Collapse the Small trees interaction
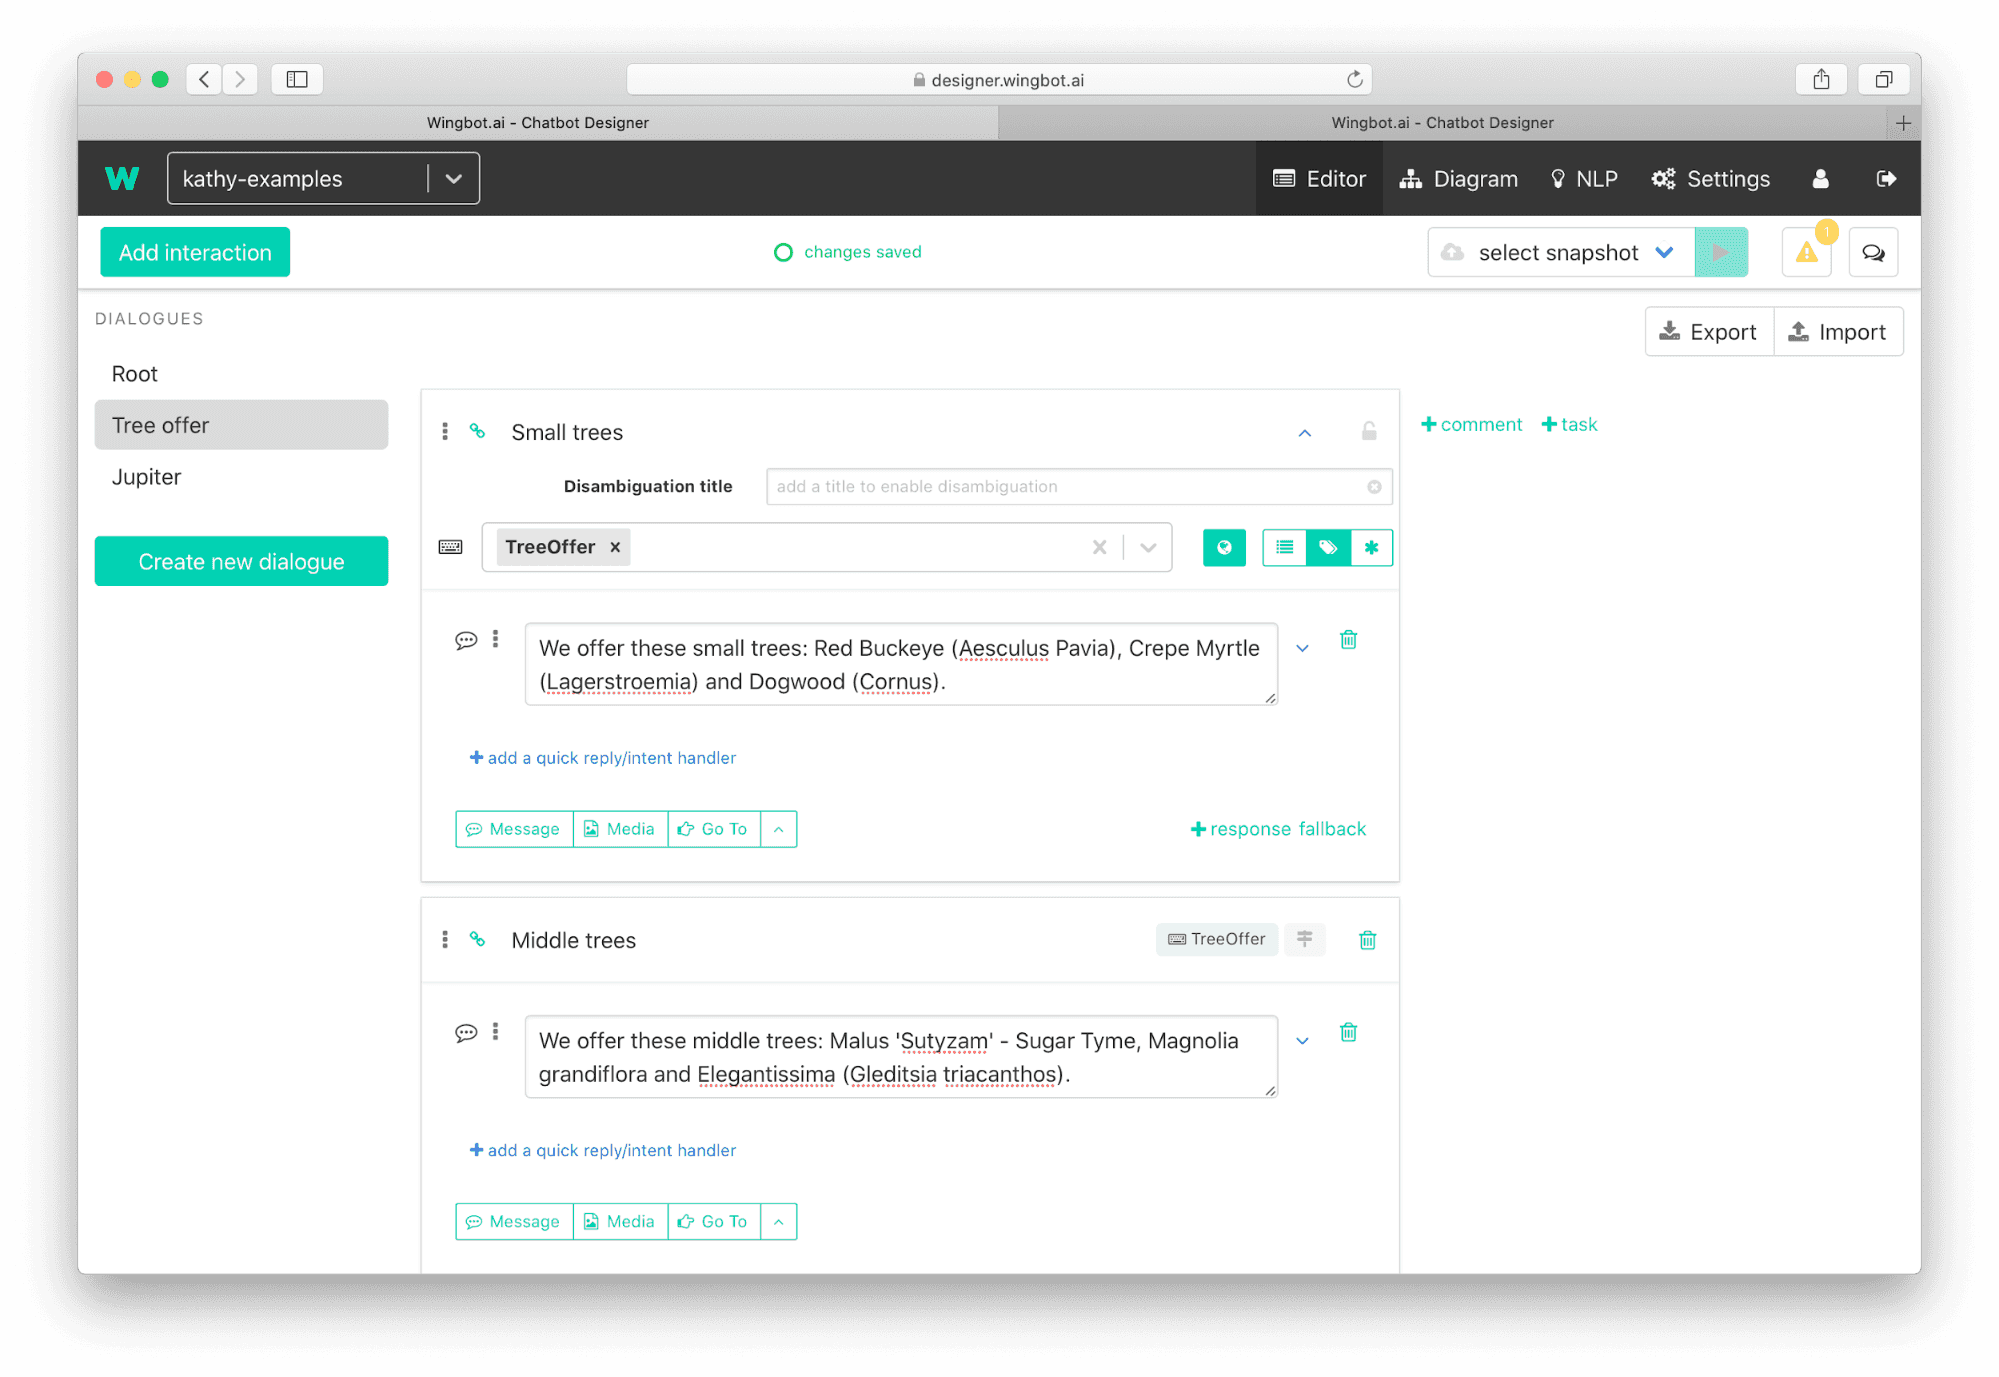1999x1377 pixels. click(x=1304, y=433)
